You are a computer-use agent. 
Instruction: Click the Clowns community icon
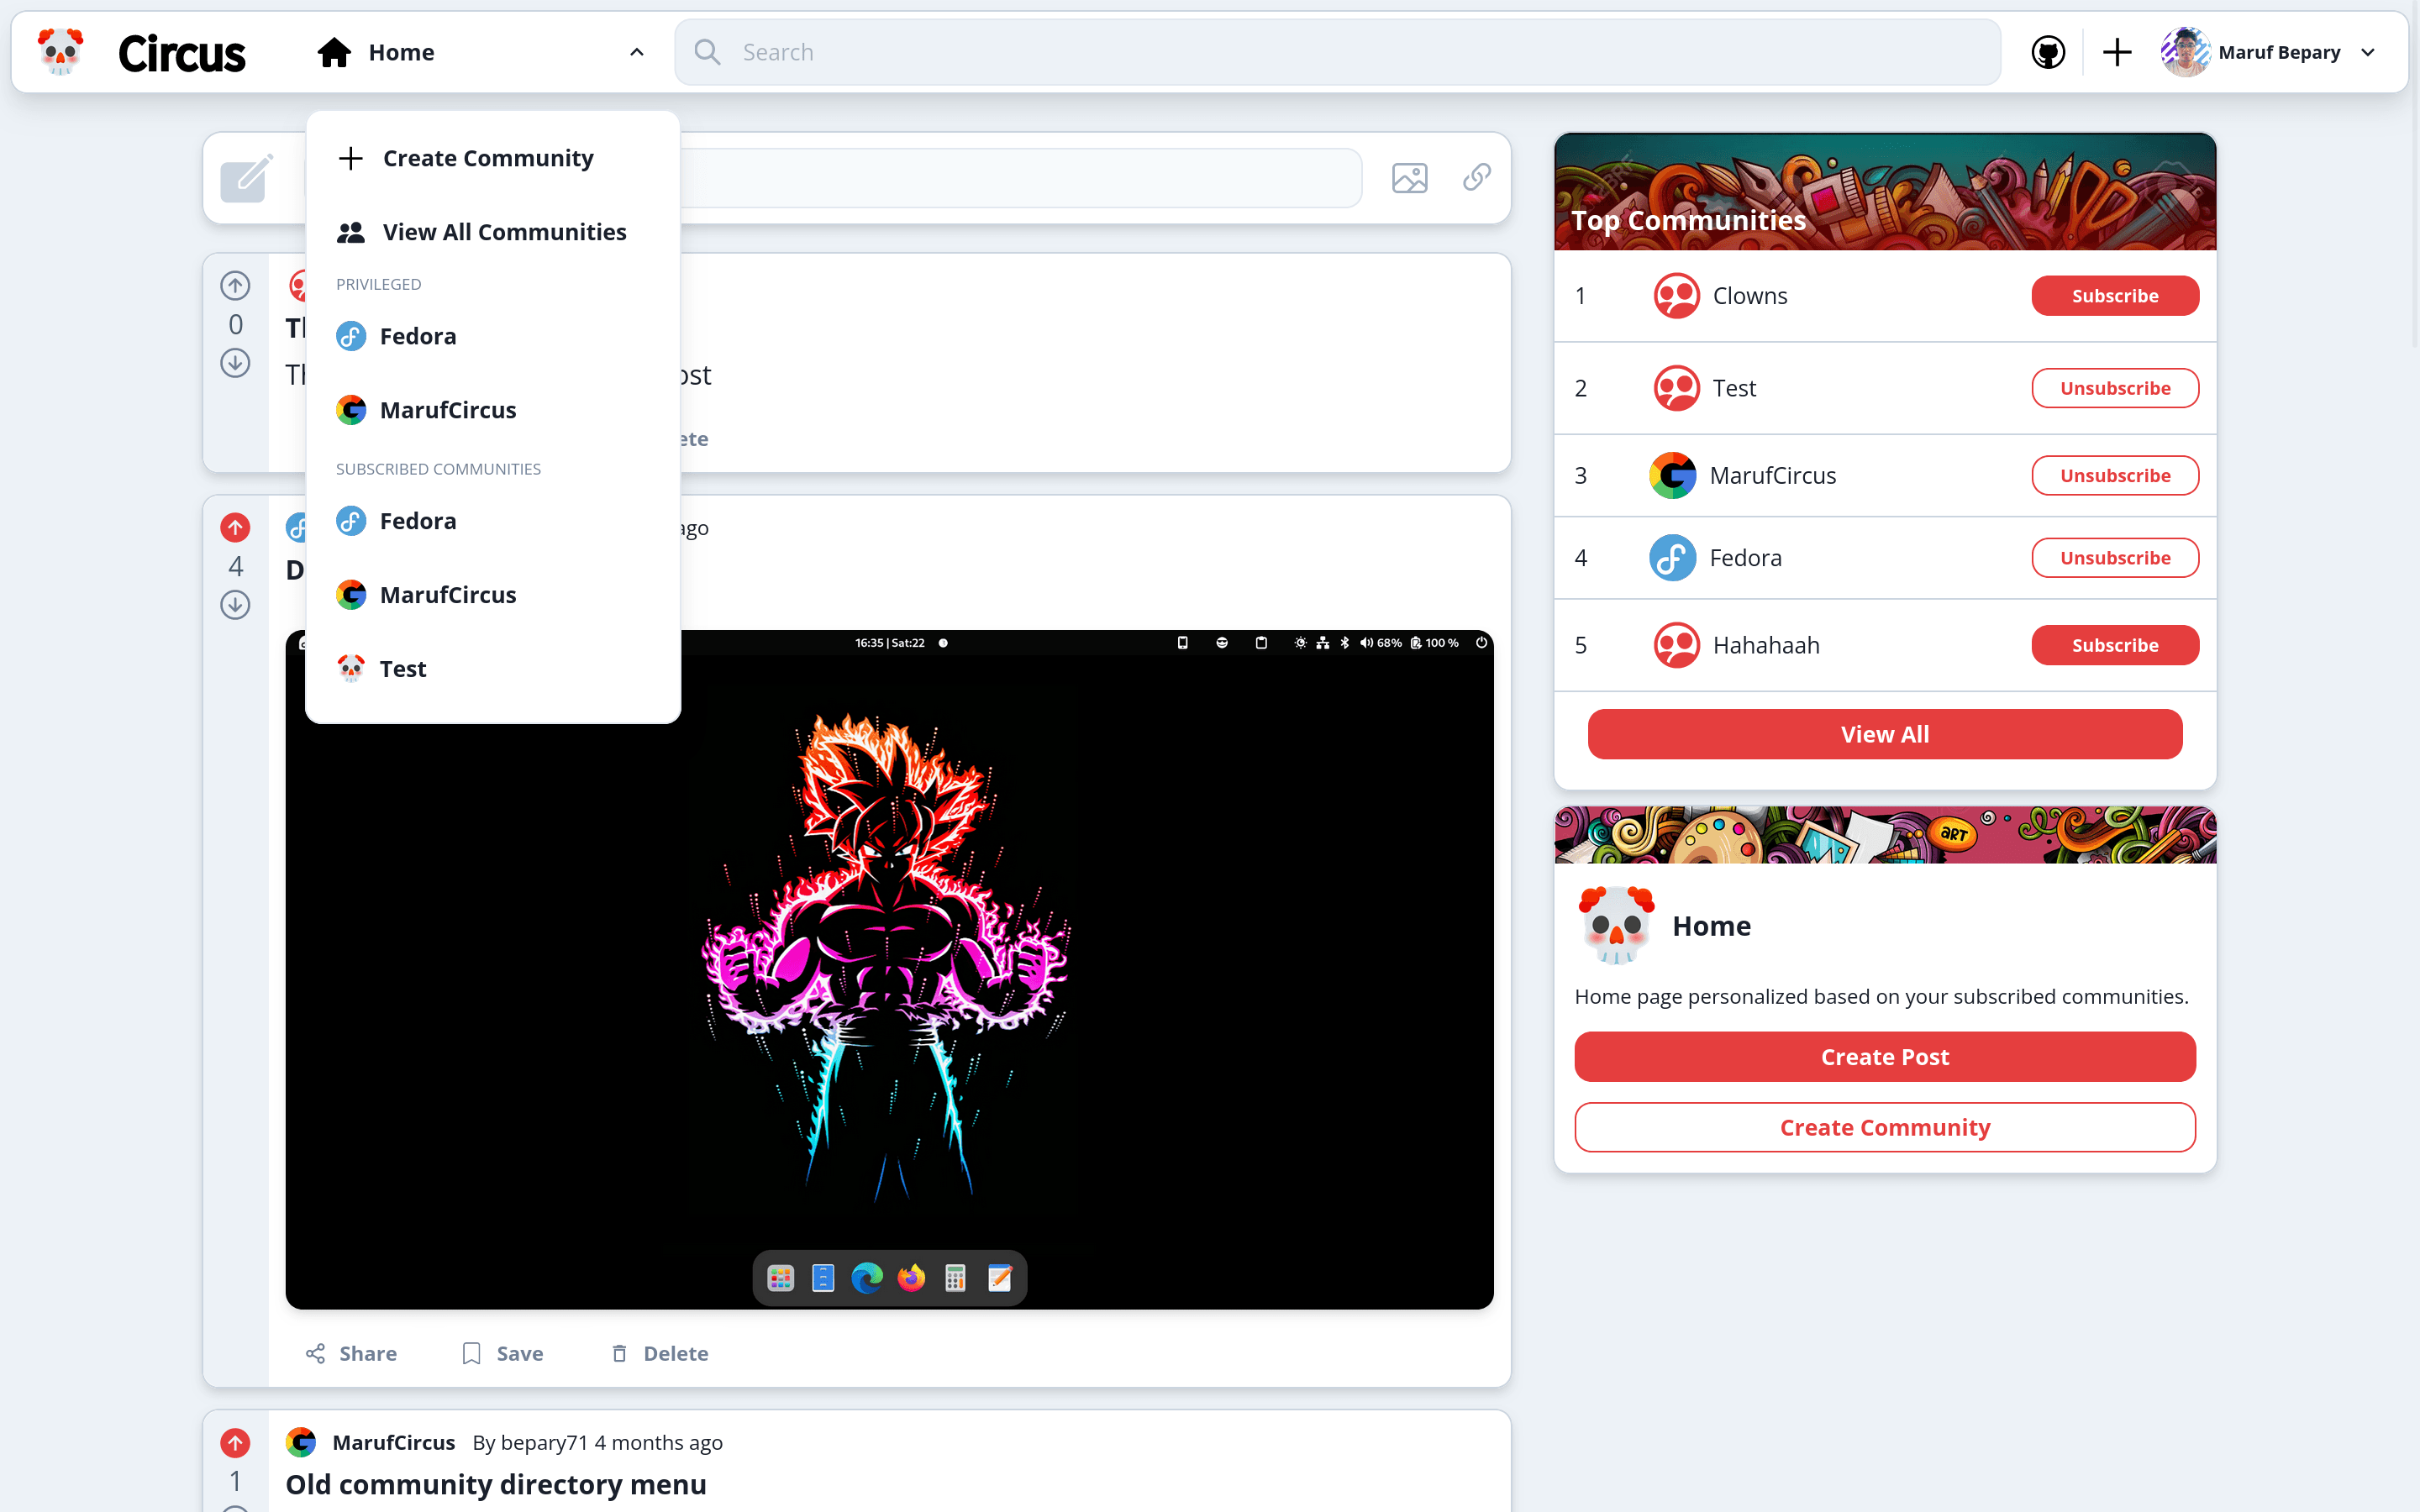[1676, 296]
